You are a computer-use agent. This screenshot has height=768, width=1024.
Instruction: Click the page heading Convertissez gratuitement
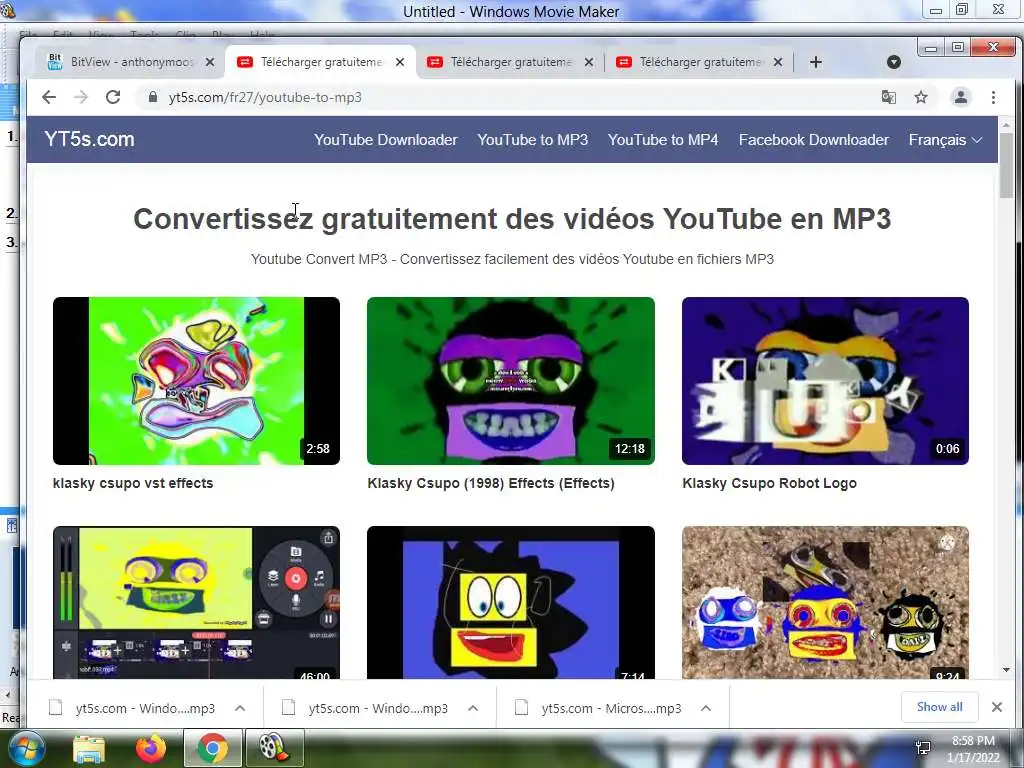[x=512, y=219]
